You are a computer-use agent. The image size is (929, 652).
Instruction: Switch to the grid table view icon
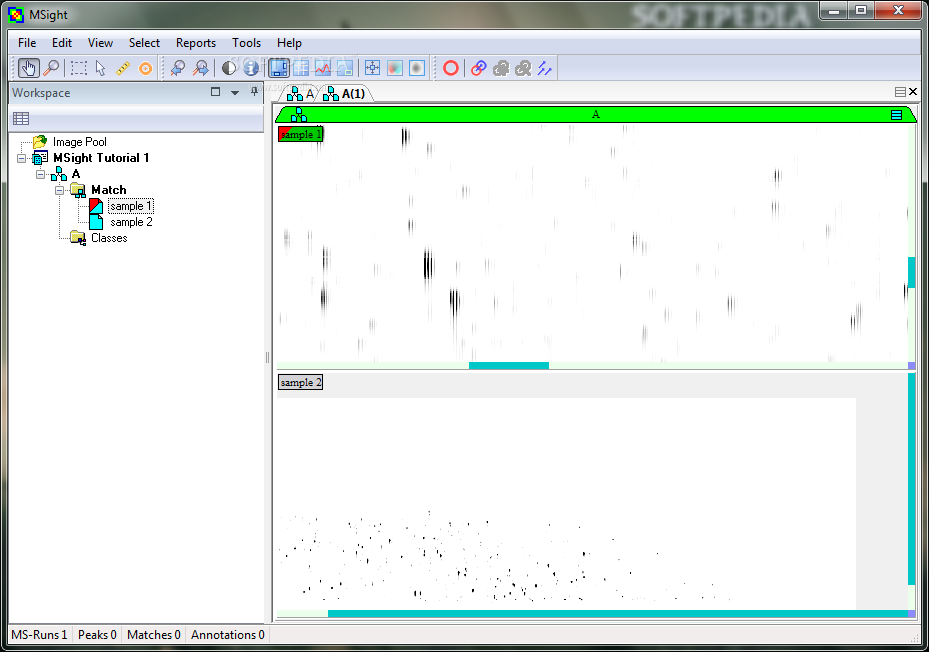click(301, 68)
